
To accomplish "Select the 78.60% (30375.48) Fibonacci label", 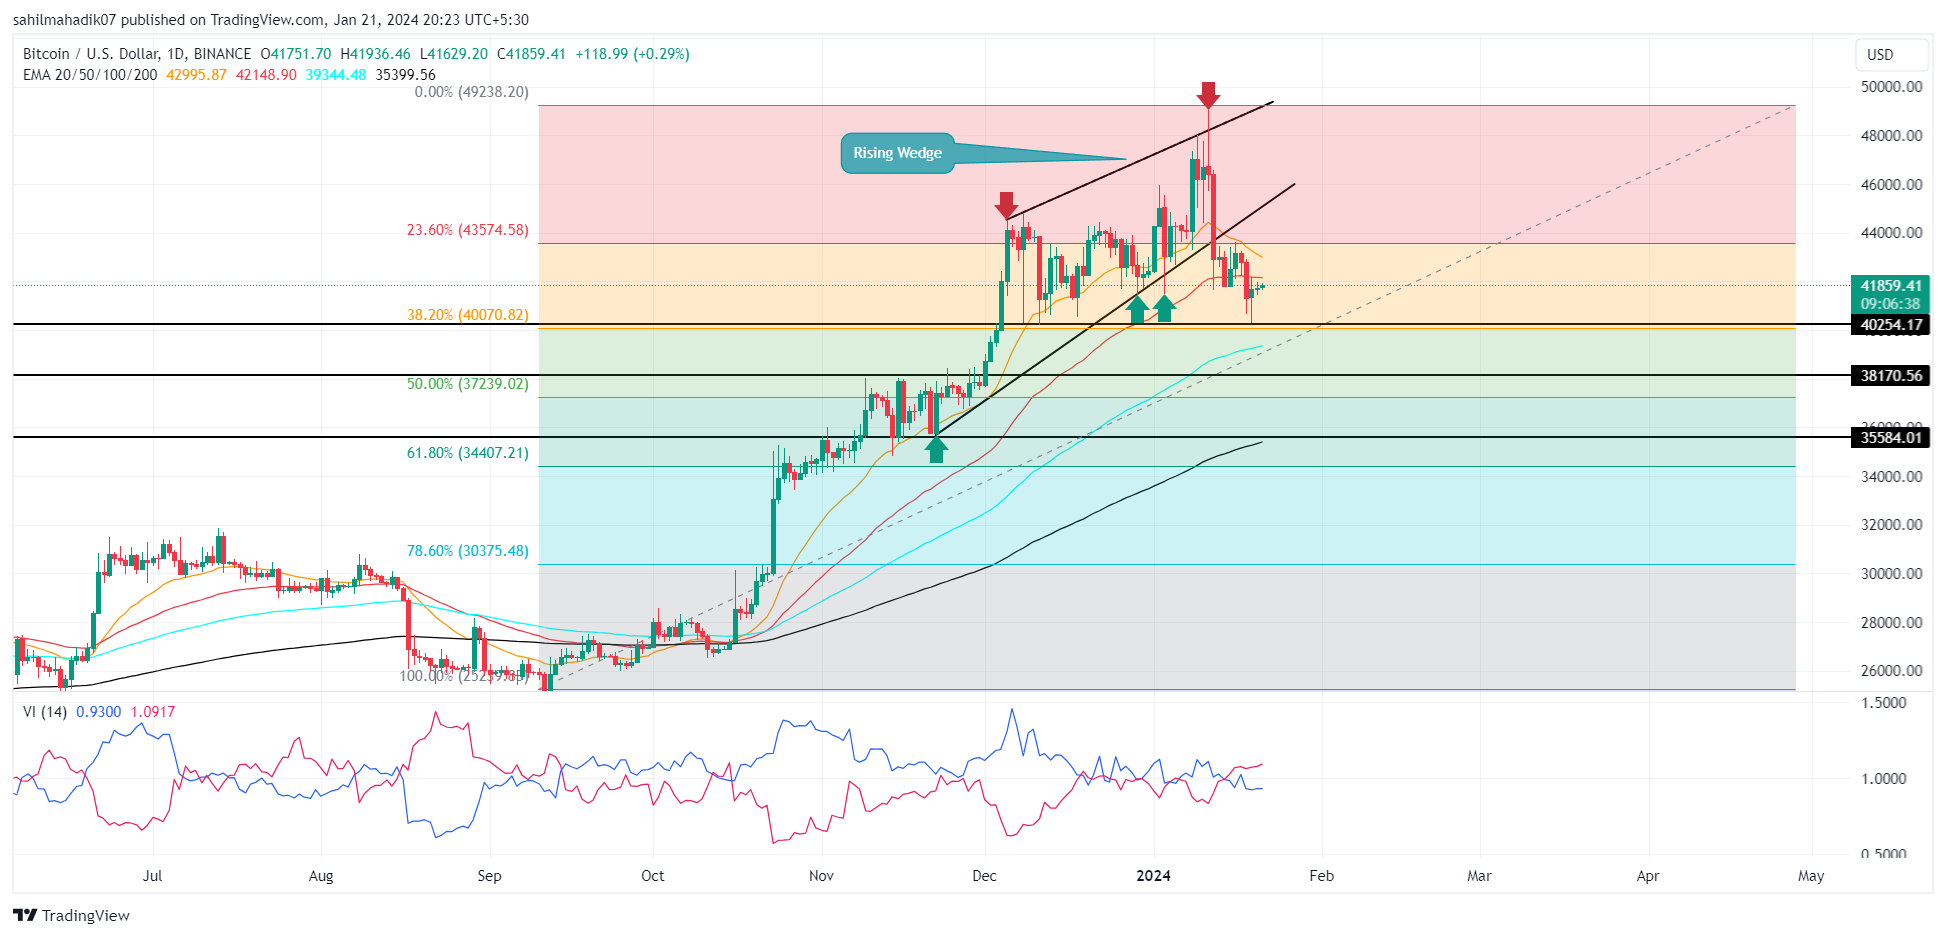I will pos(467,551).
